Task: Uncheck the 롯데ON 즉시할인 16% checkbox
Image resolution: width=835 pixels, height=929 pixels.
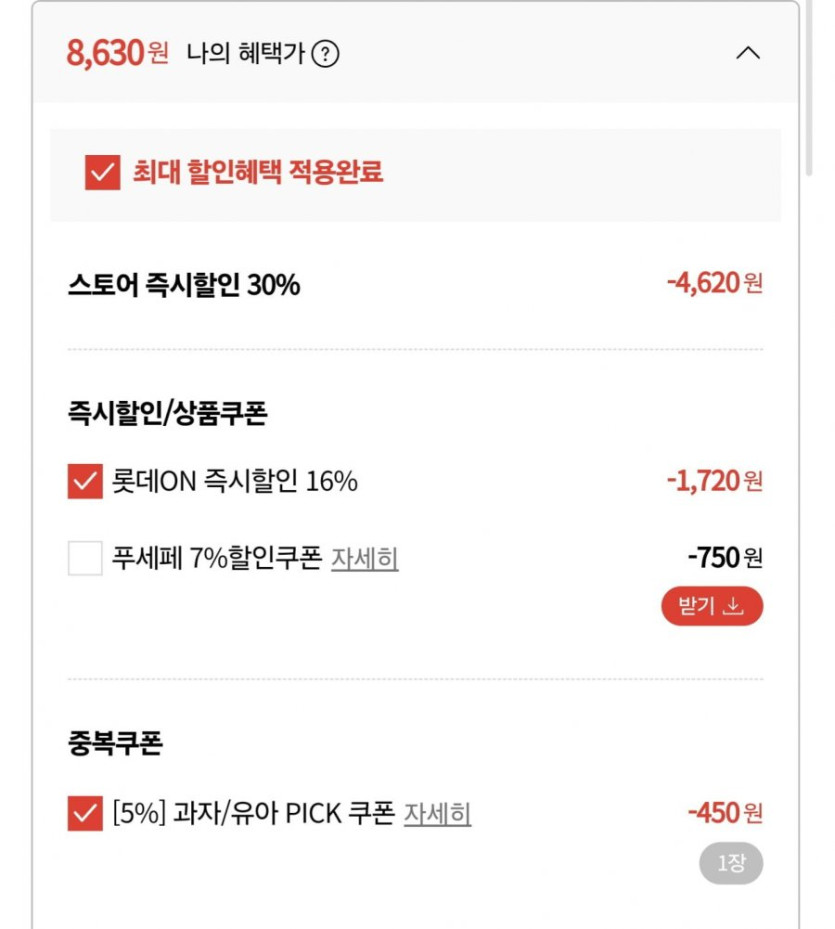Action: [85, 481]
